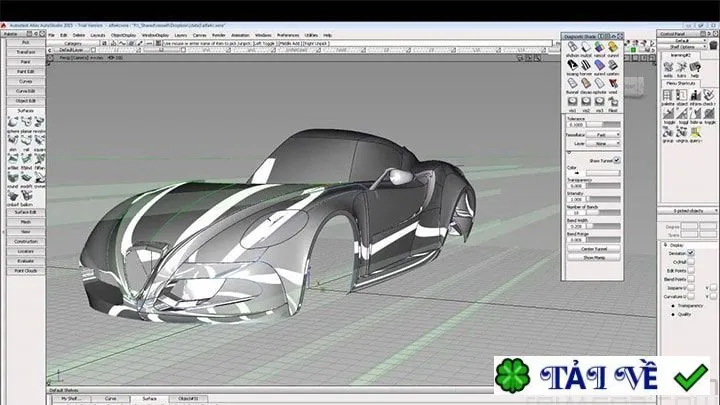Open the Render menu
The image size is (720, 405).
click(219, 35)
